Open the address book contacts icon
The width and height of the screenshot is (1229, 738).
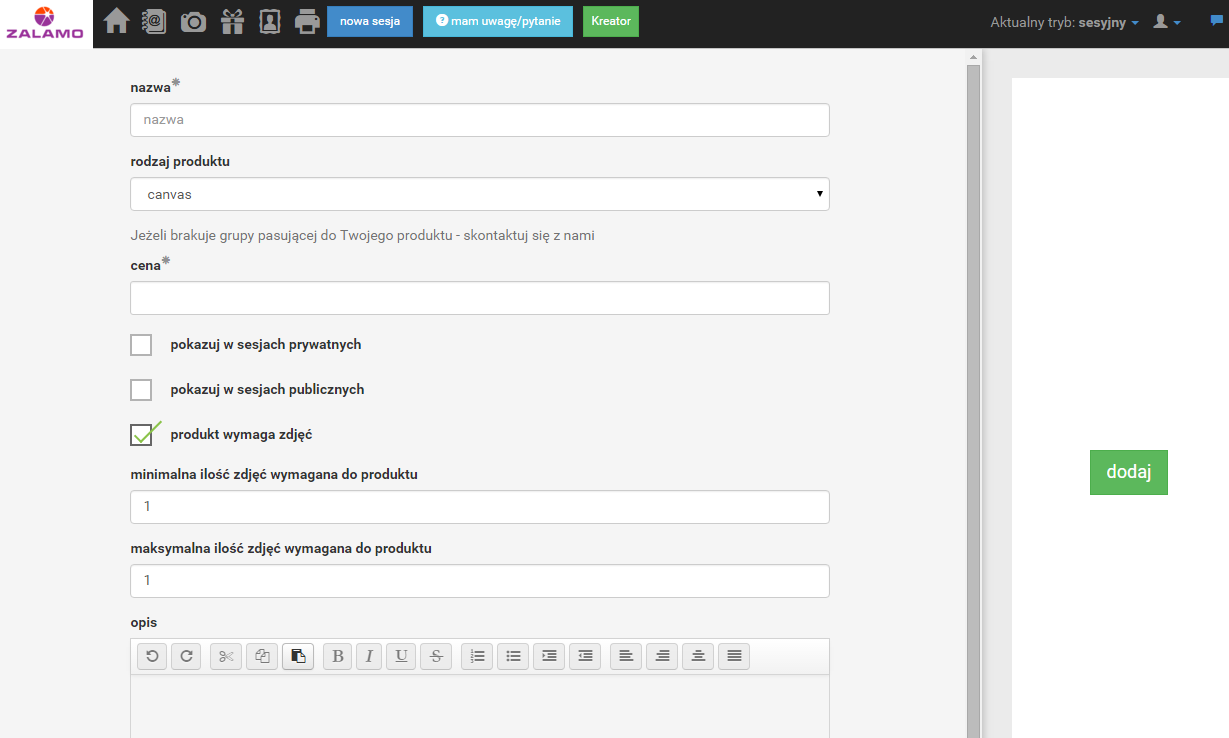[x=154, y=21]
